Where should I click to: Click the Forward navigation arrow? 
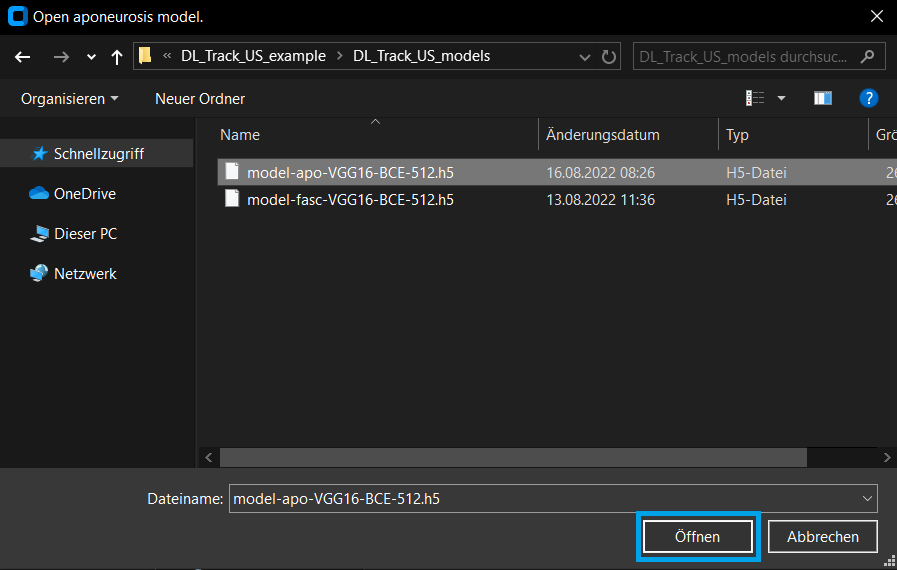(61, 57)
